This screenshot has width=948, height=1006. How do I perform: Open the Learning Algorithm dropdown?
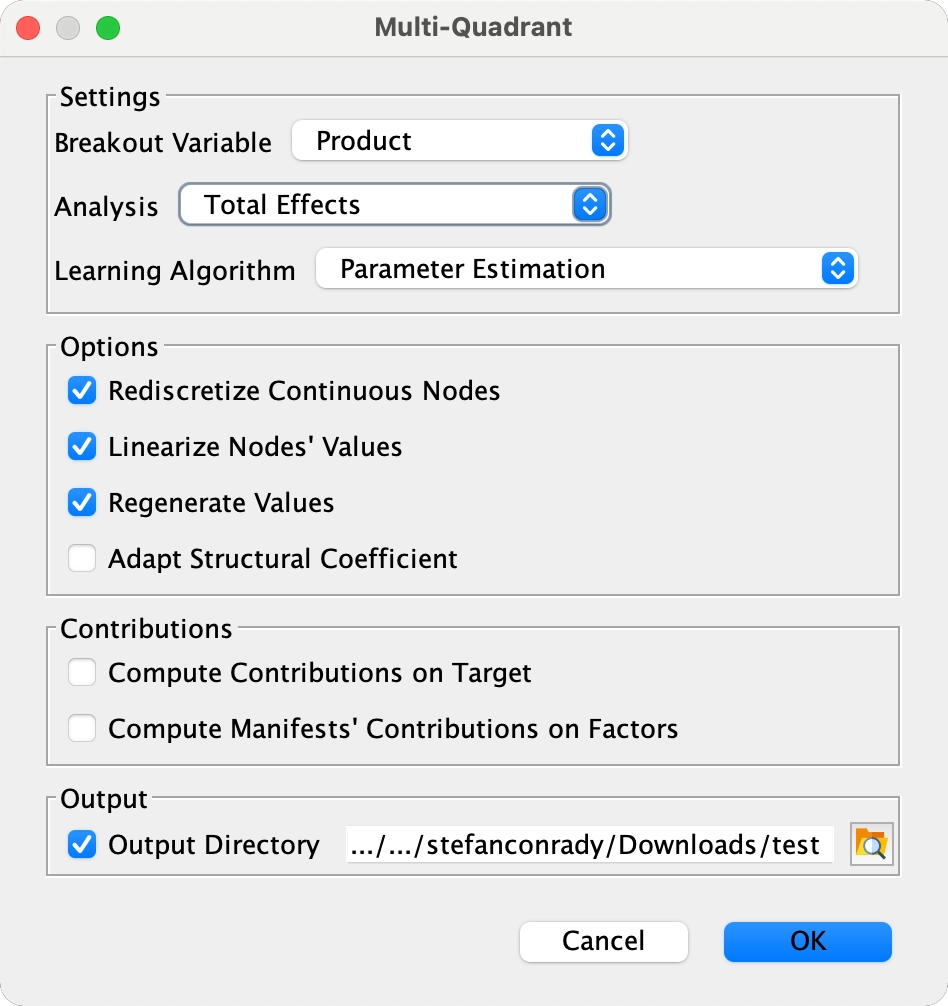click(586, 270)
